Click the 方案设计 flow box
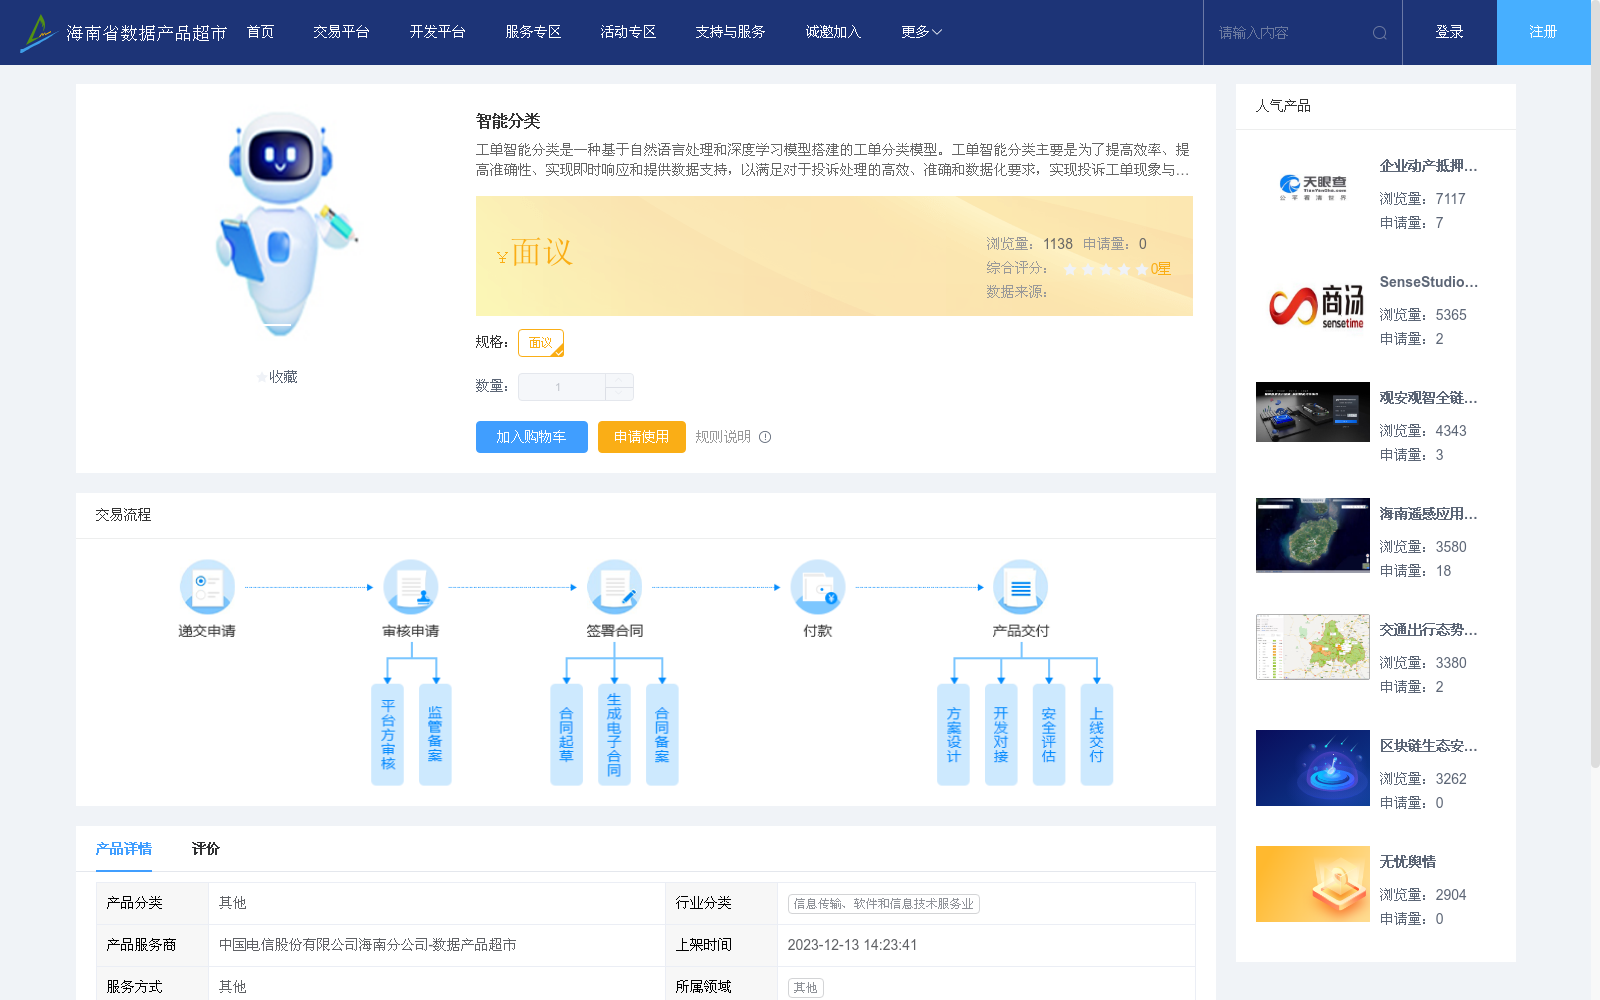This screenshot has width=1600, height=1000. [953, 734]
